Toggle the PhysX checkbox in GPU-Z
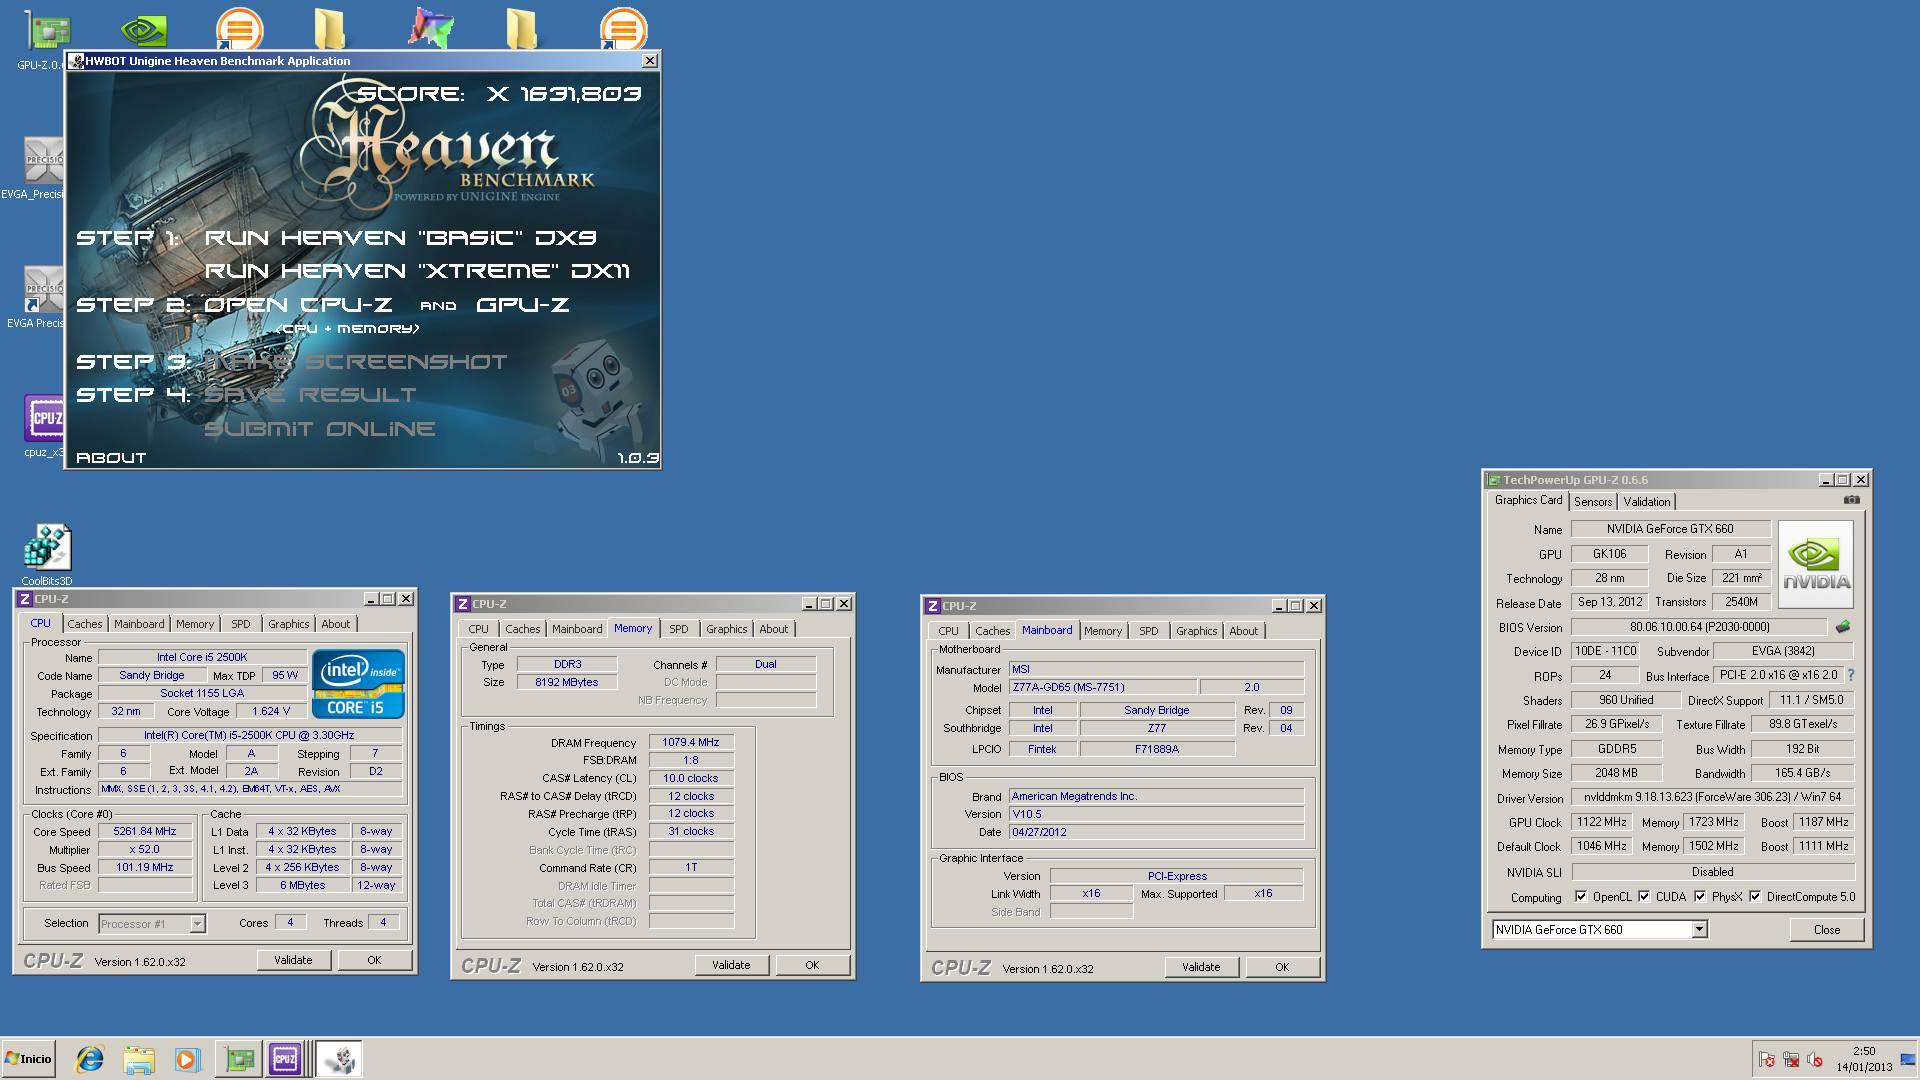The width and height of the screenshot is (1920, 1080). pyautogui.click(x=1700, y=896)
